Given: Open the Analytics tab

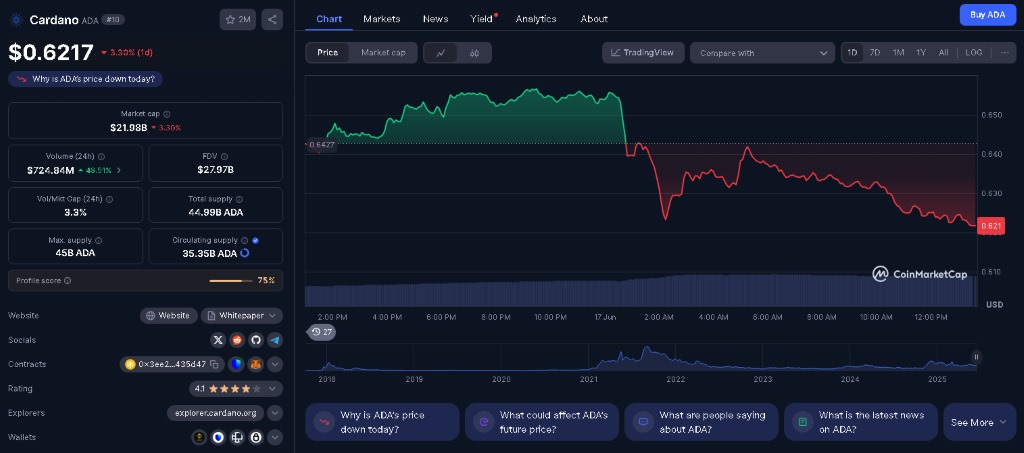Looking at the screenshot, I should (536, 19).
